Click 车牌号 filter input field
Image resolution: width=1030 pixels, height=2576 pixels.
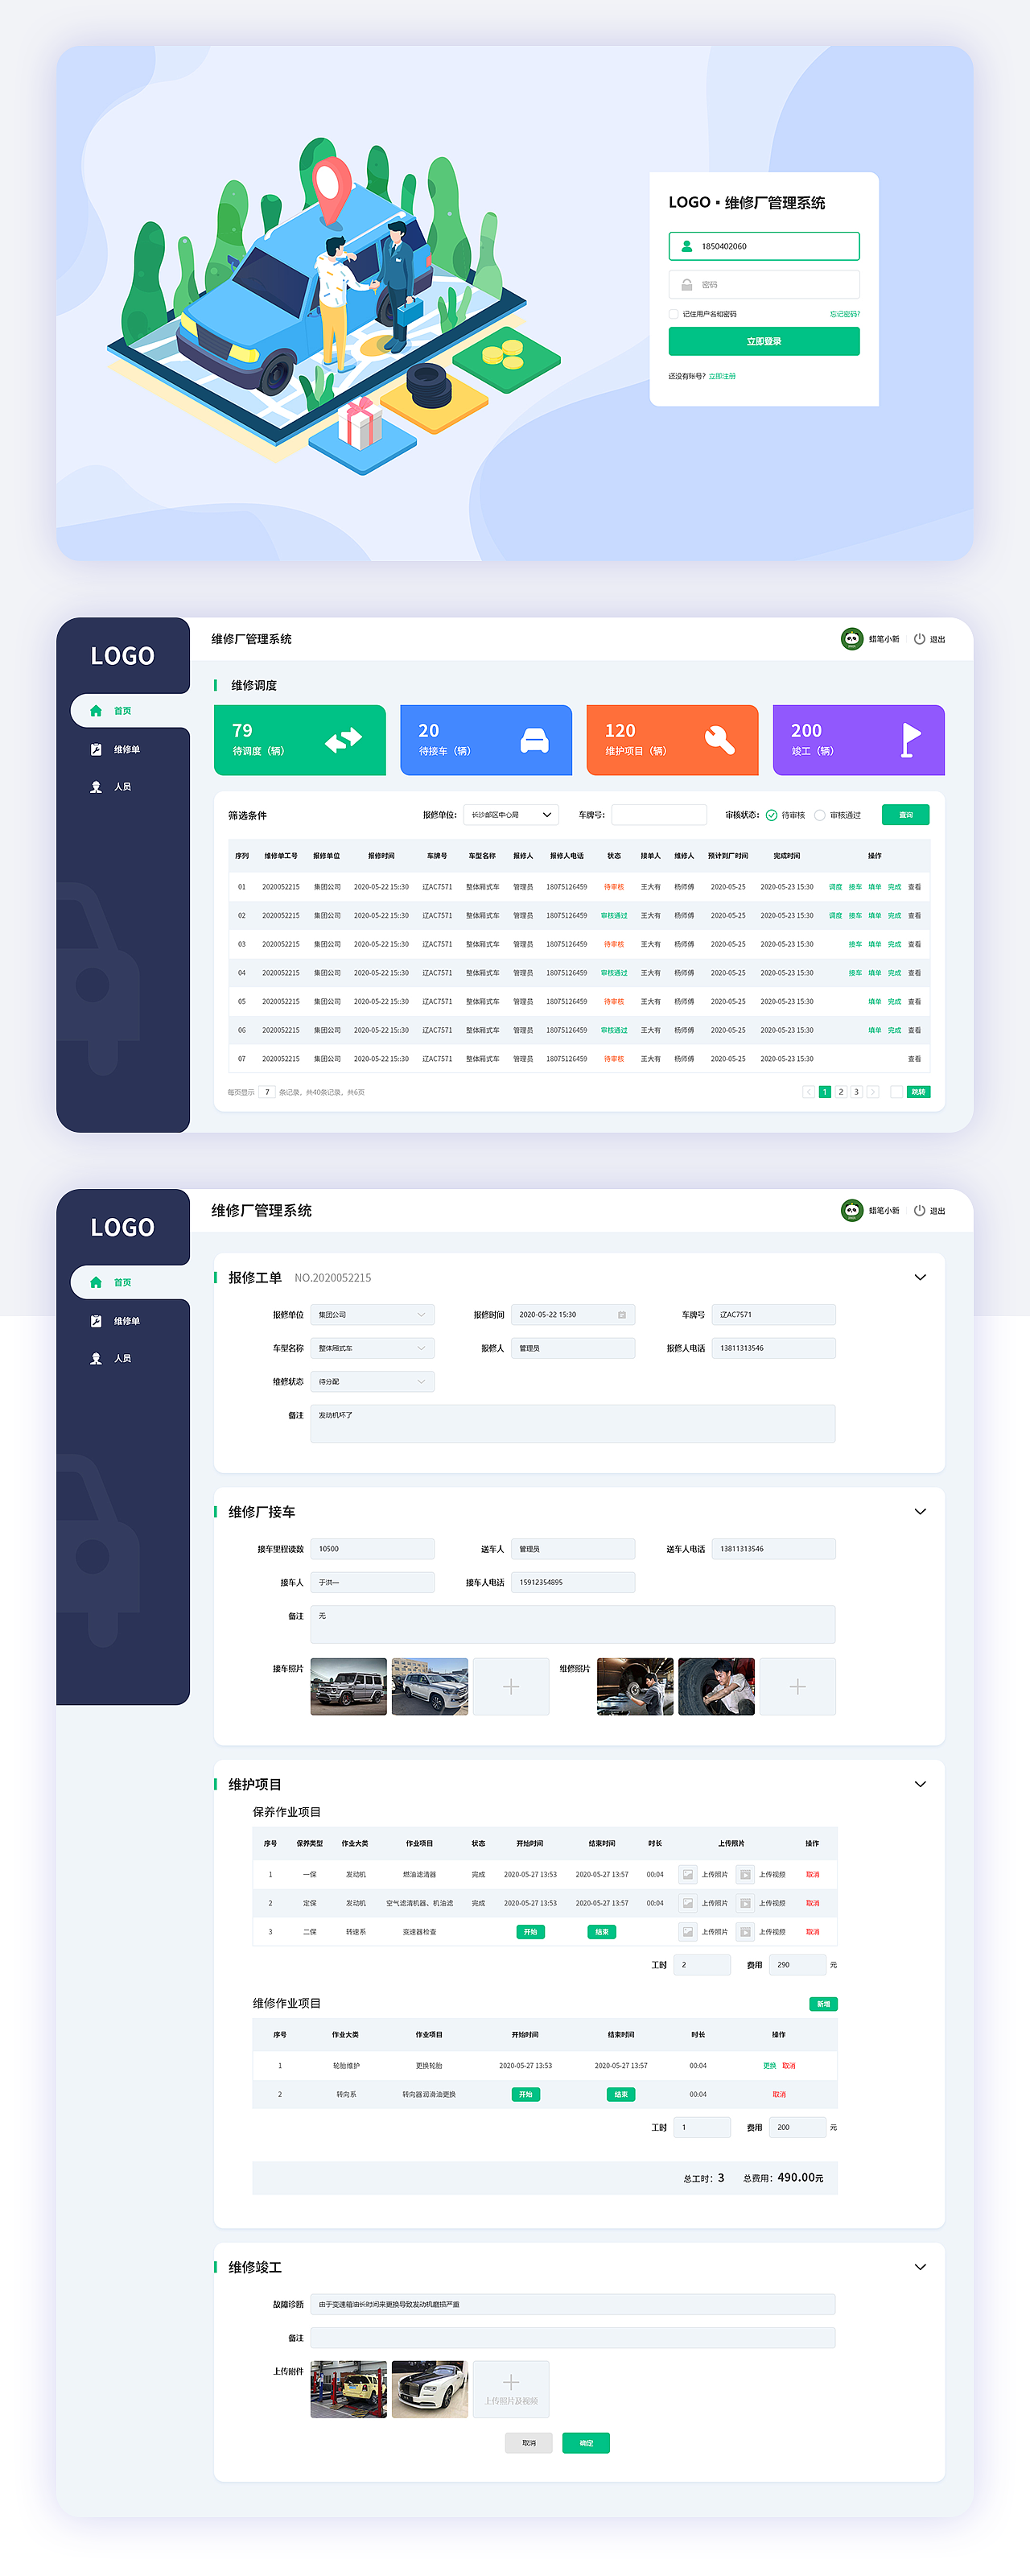tap(659, 815)
